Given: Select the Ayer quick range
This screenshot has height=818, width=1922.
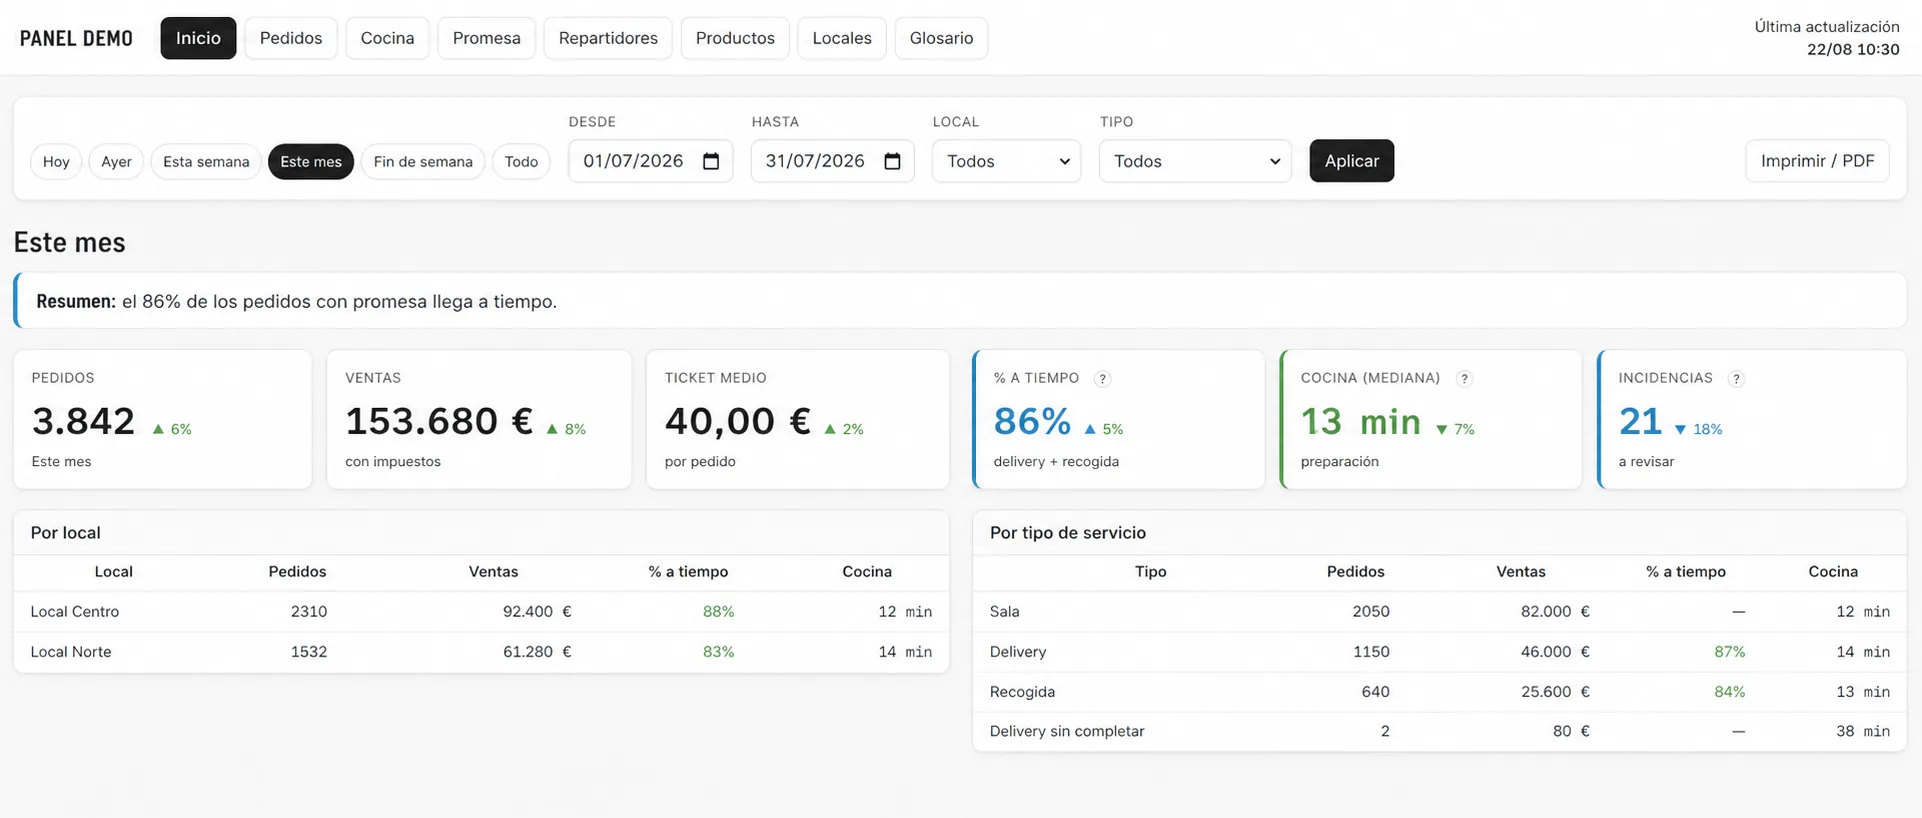Looking at the screenshot, I should click(116, 161).
